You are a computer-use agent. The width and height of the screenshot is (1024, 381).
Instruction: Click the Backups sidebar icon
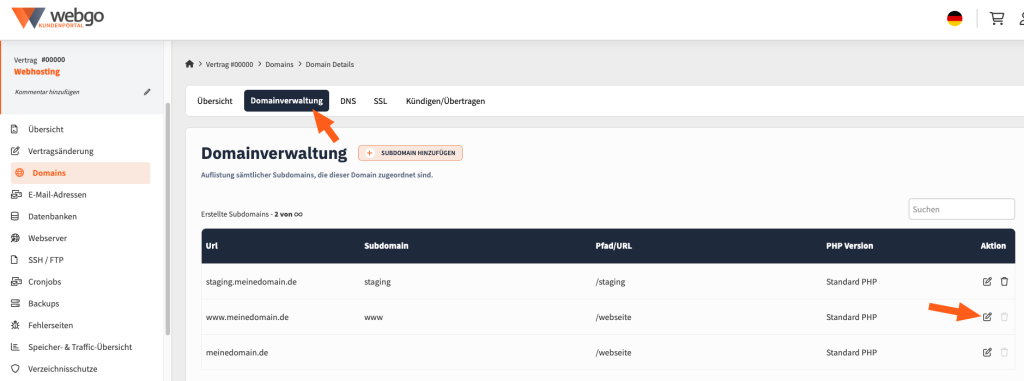(15, 303)
